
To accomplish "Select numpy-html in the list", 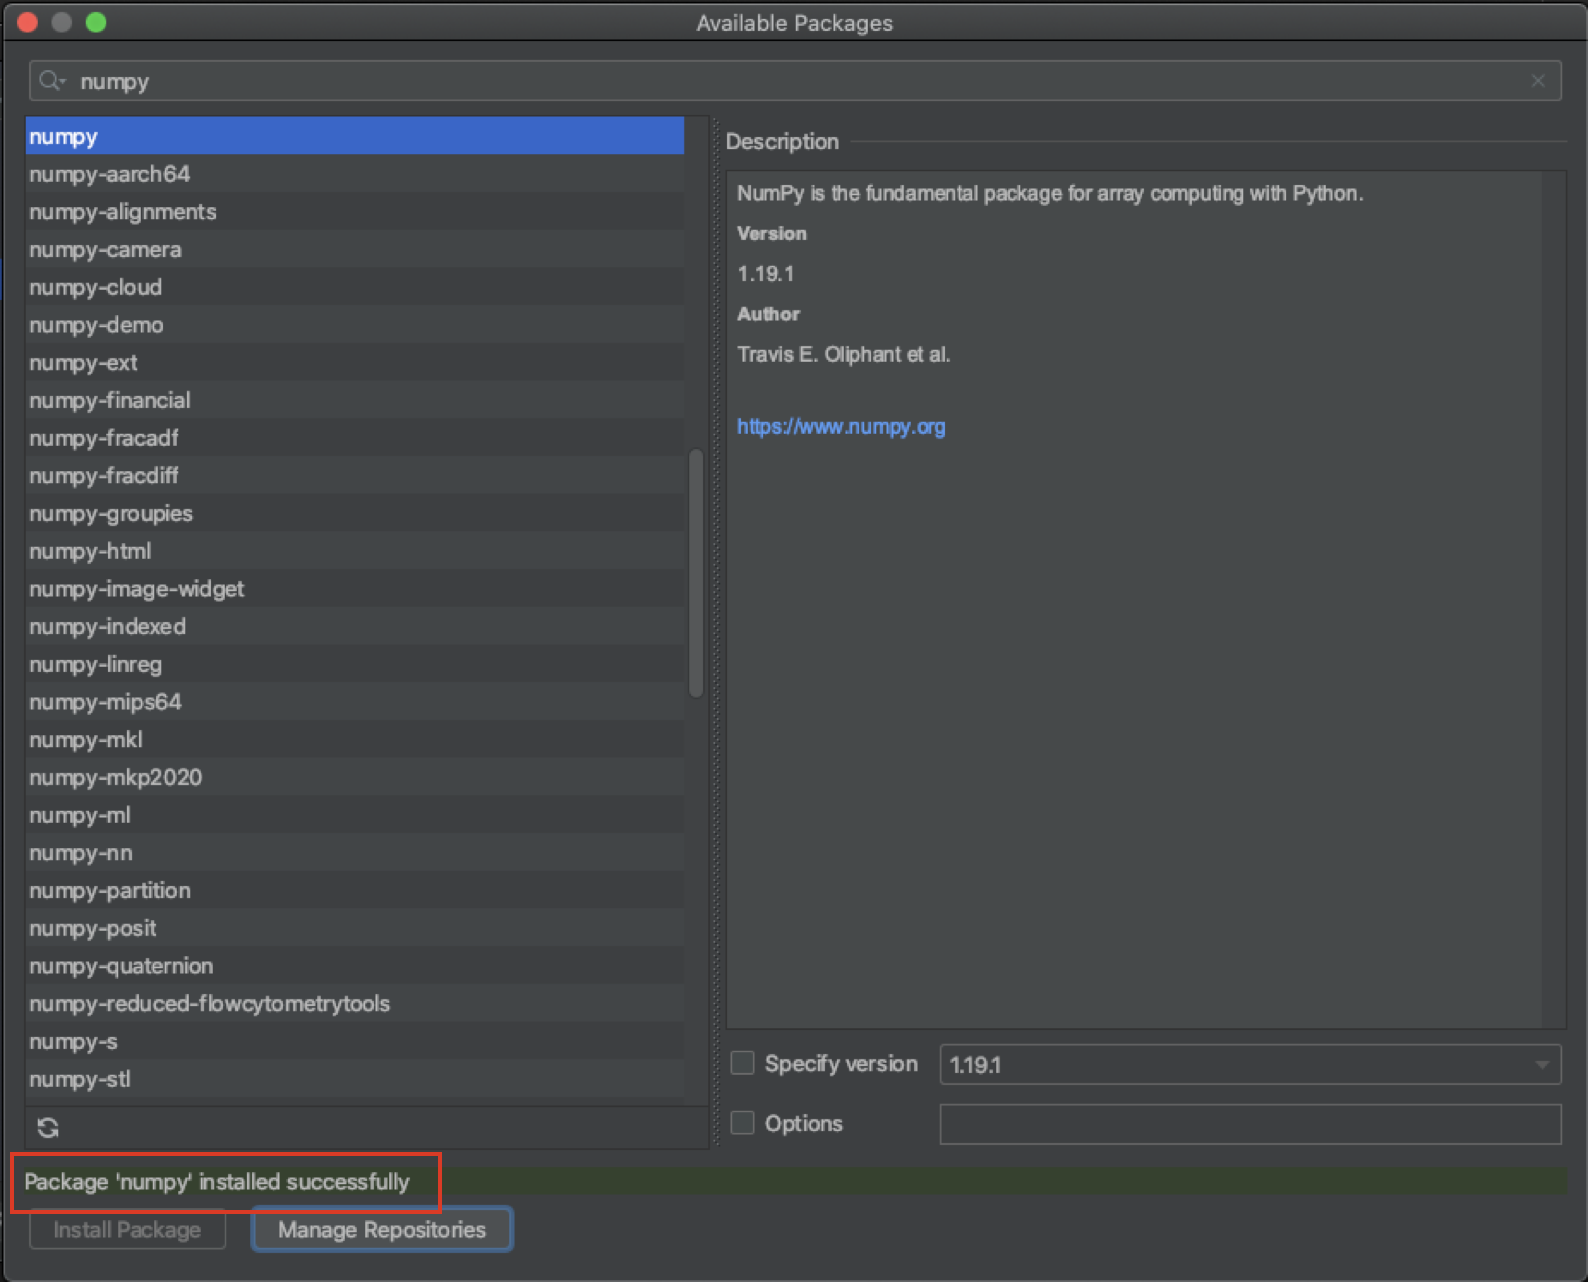I will pyautogui.click(x=355, y=551).
